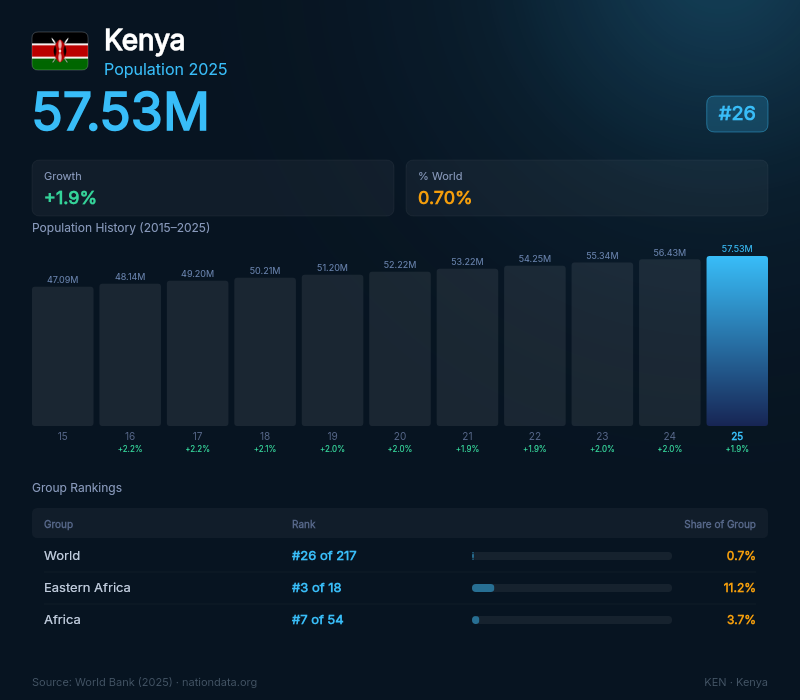Image resolution: width=800 pixels, height=700 pixels.
Task: Open the % World 0.70% card
Action: point(587,188)
